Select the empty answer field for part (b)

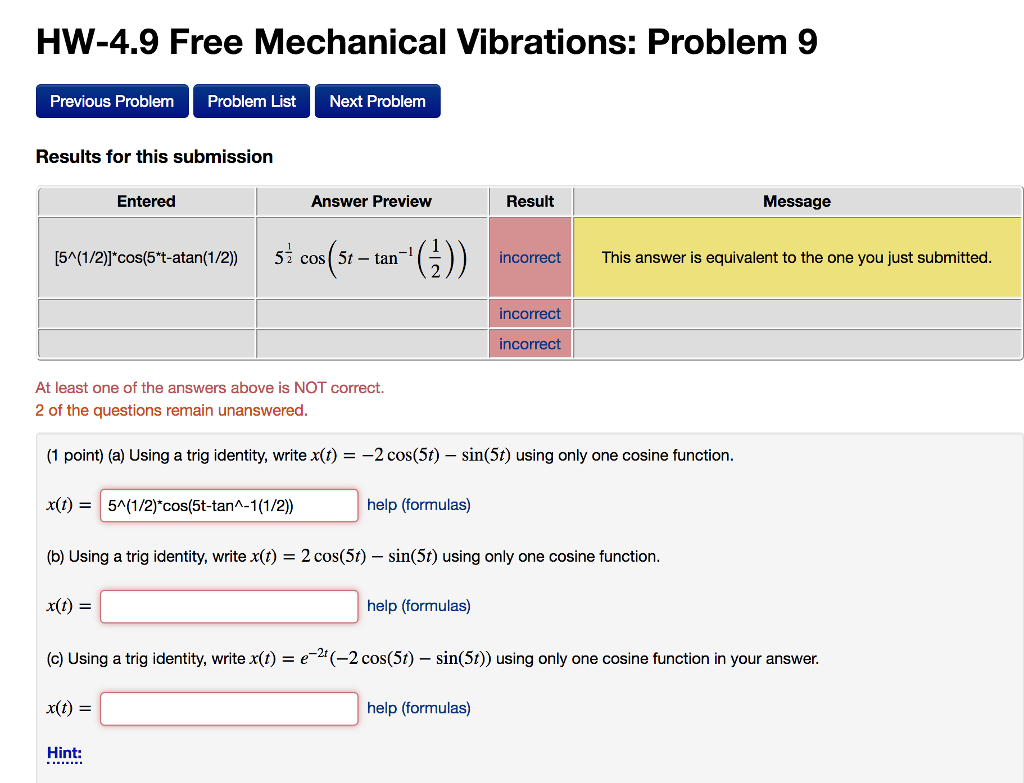click(228, 606)
